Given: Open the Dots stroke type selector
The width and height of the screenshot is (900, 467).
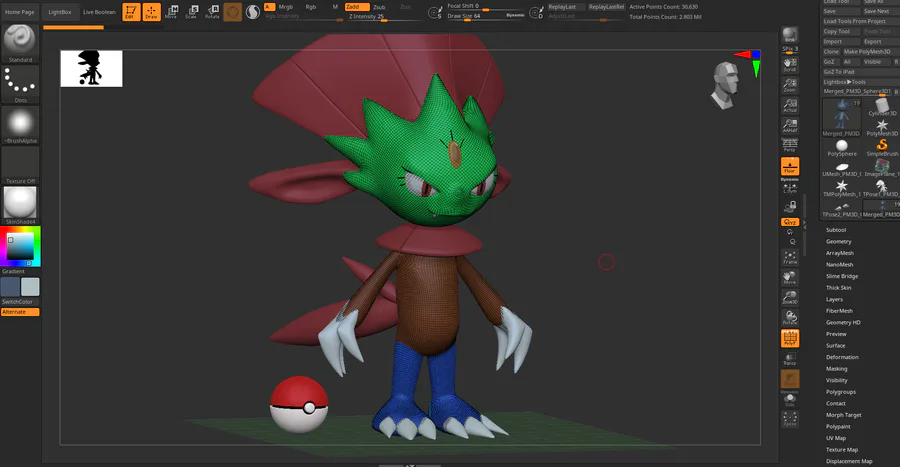Looking at the screenshot, I should [20, 84].
